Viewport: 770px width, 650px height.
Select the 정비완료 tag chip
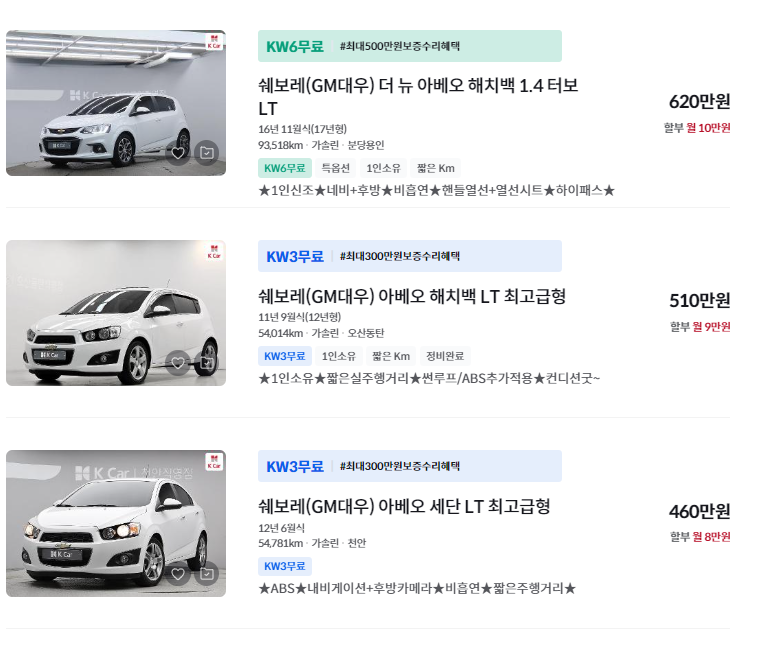[445, 356]
